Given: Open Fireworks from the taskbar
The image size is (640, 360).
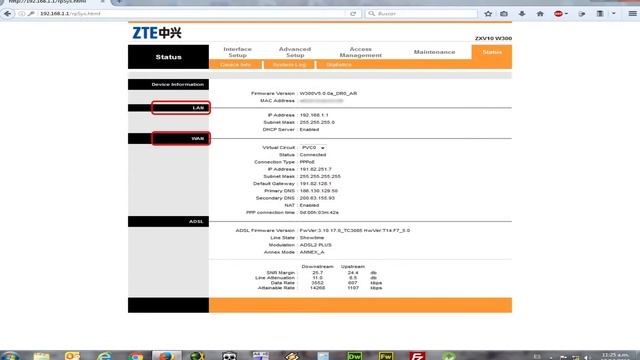Looking at the screenshot, I should tap(386, 356).
